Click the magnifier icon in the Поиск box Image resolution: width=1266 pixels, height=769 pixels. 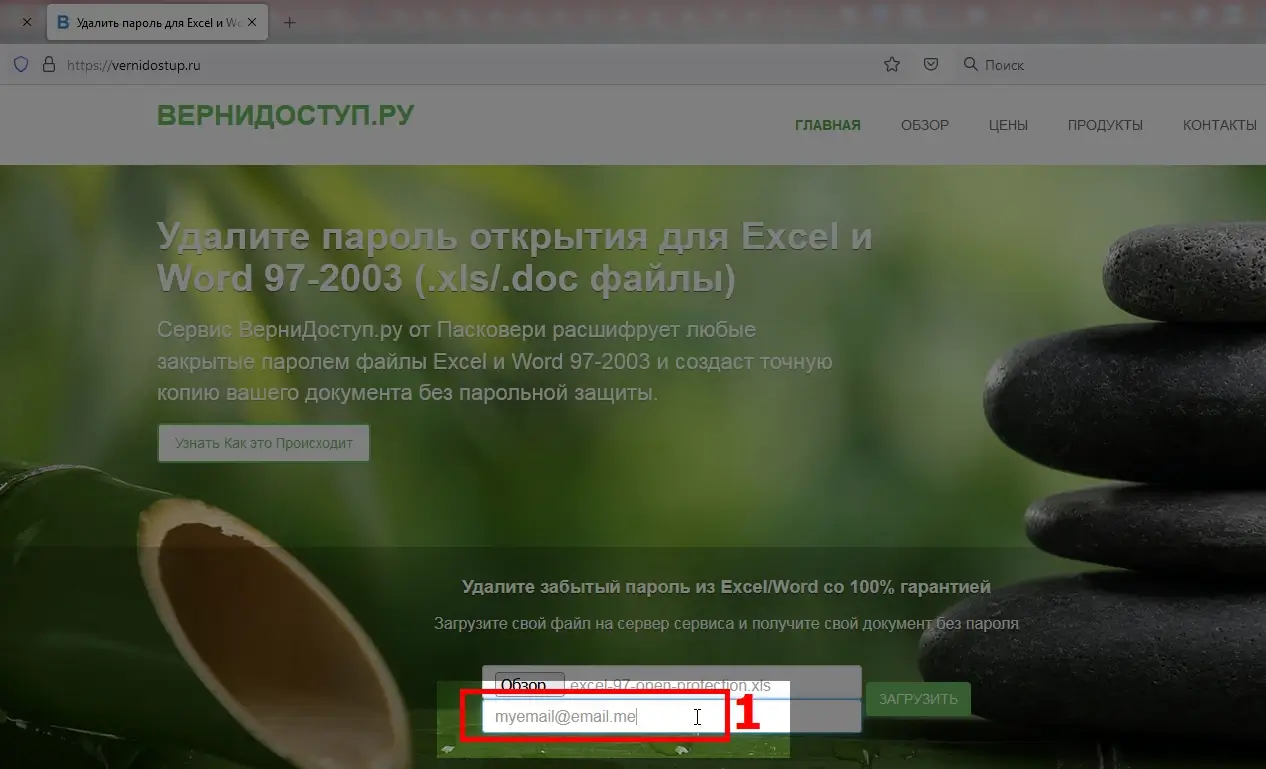click(x=970, y=64)
